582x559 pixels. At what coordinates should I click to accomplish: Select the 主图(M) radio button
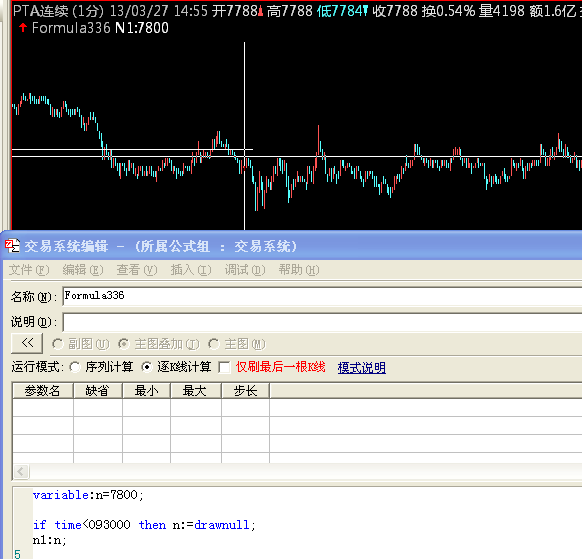[214, 344]
